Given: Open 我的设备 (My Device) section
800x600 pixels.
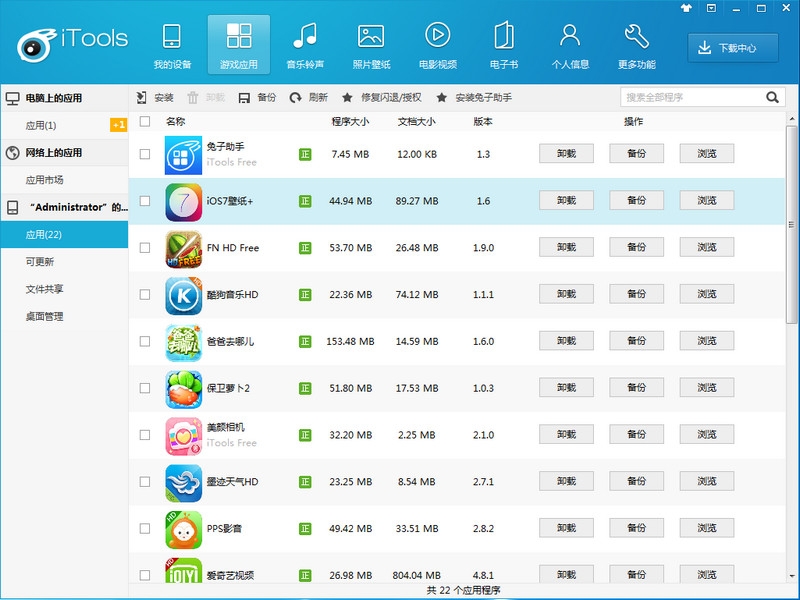Looking at the screenshot, I should 172,46.
